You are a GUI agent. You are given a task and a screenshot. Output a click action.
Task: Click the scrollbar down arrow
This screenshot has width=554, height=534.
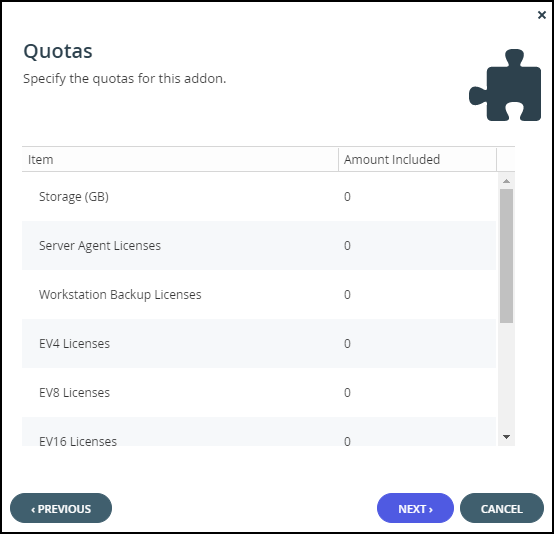(506, 437)
